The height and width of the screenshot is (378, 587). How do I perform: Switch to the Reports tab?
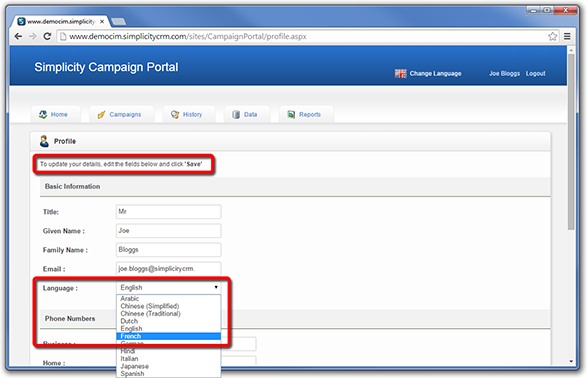point(306,114)
